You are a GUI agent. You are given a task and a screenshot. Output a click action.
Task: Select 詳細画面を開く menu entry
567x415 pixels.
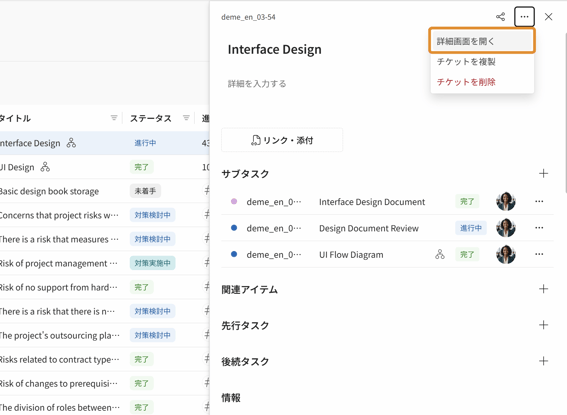click(x=482, y=41)
